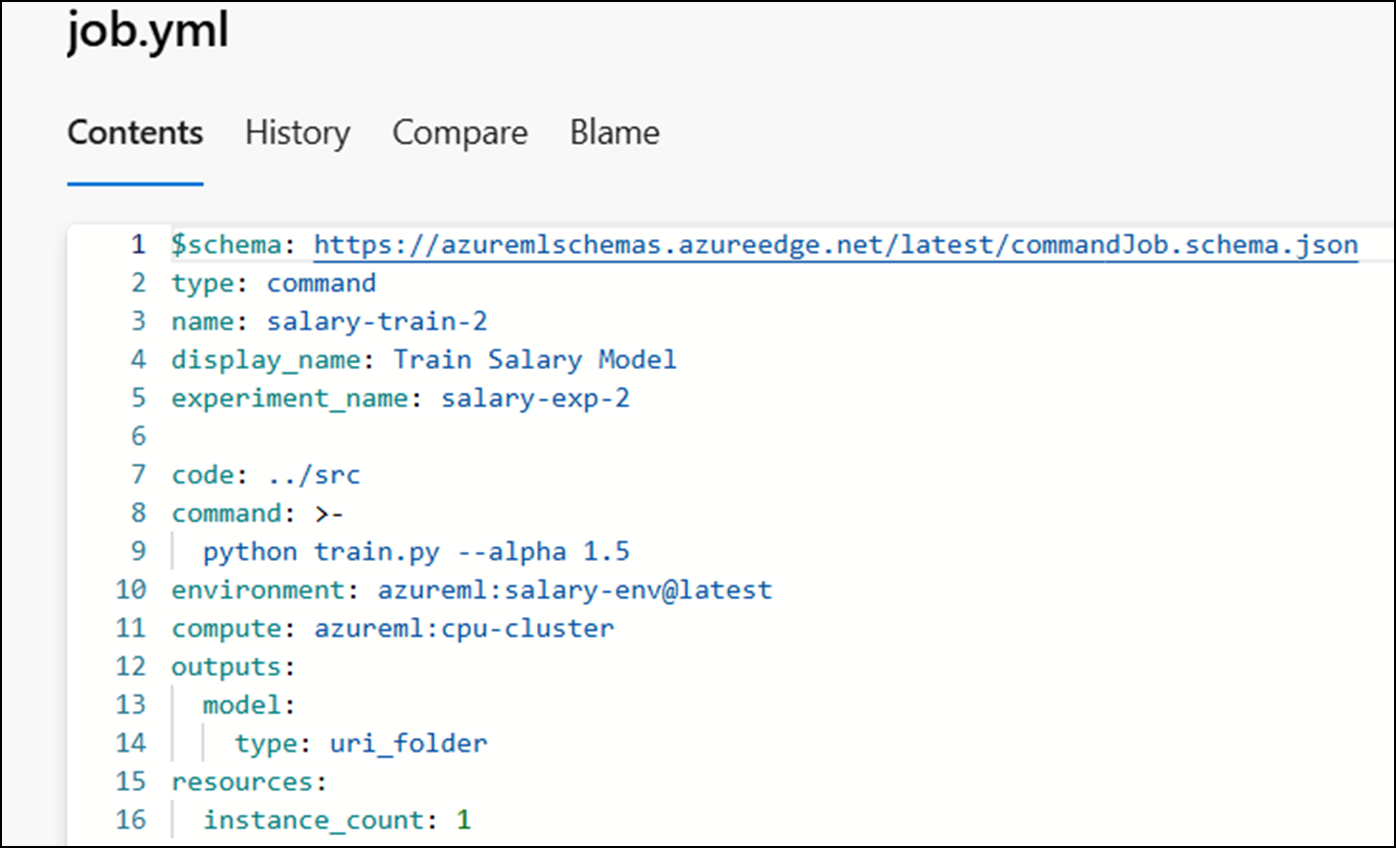Screen dimensions: 1396x848
Task: Click the 'command: >-' line
Action: tap(257, 513)
